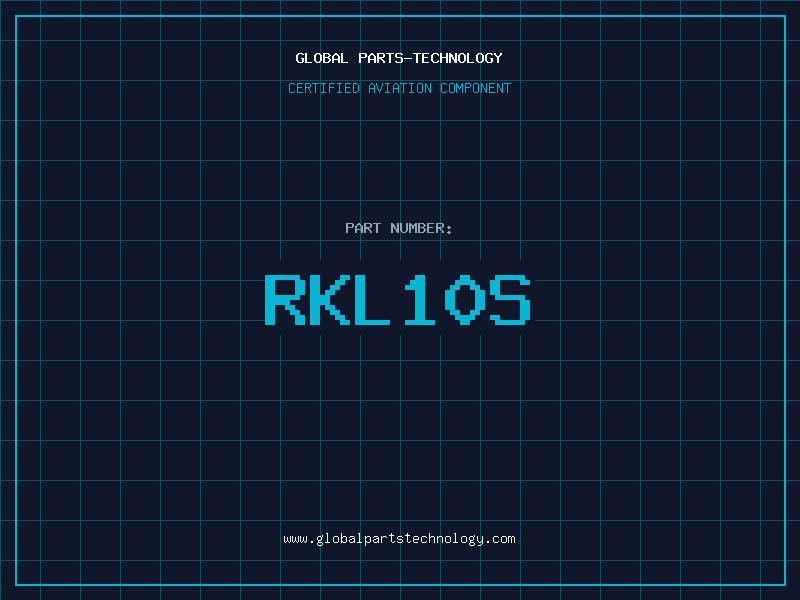The height and width of the screenshot is (600, 800).
Task: Click the www prefix of the URL
Action: (x=295, y=539)
